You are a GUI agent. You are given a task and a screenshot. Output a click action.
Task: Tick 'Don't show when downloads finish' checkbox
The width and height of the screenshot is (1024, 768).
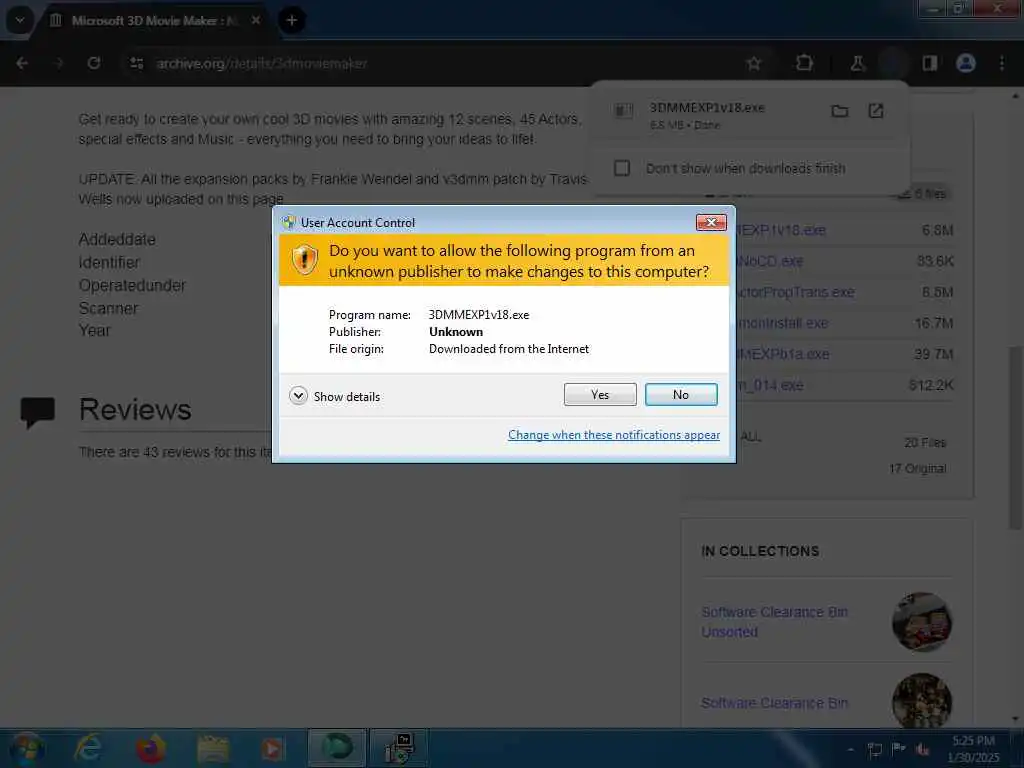click(x=622, y=168)
